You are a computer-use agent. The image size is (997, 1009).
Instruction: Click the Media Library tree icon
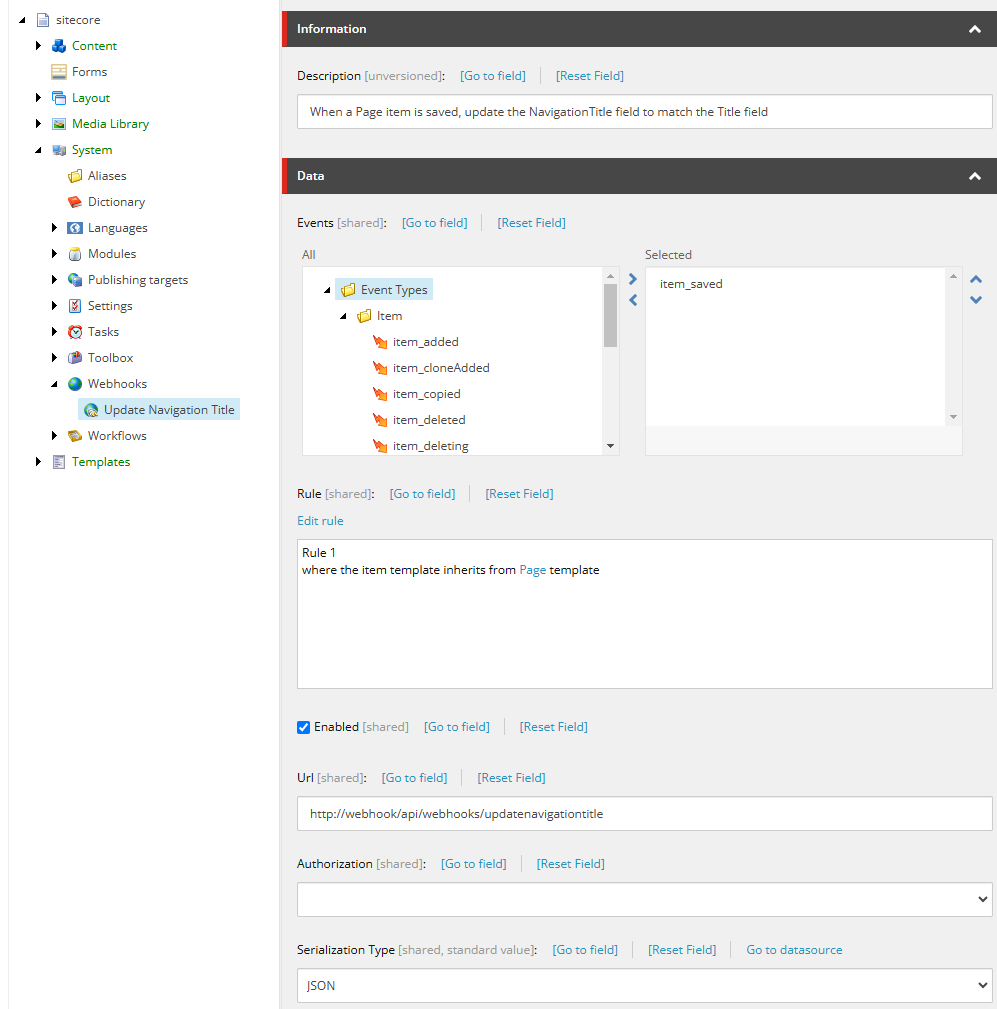[59, 124]
